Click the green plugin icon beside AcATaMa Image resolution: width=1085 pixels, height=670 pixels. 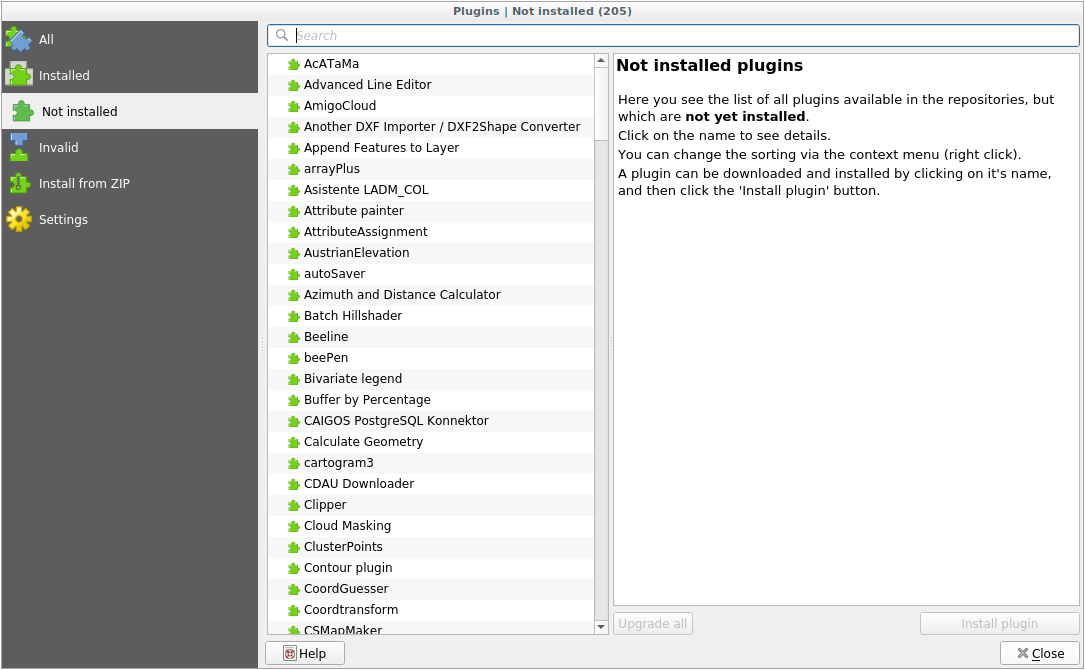[x=292, y=63]
